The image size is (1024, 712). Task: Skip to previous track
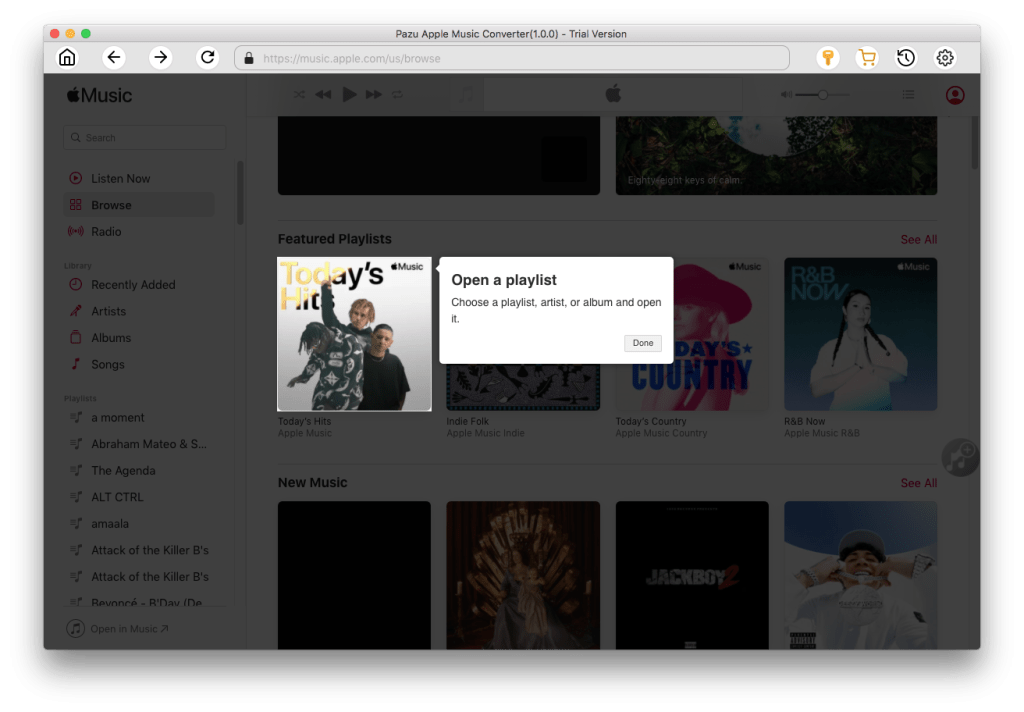[x=323, y=95]
